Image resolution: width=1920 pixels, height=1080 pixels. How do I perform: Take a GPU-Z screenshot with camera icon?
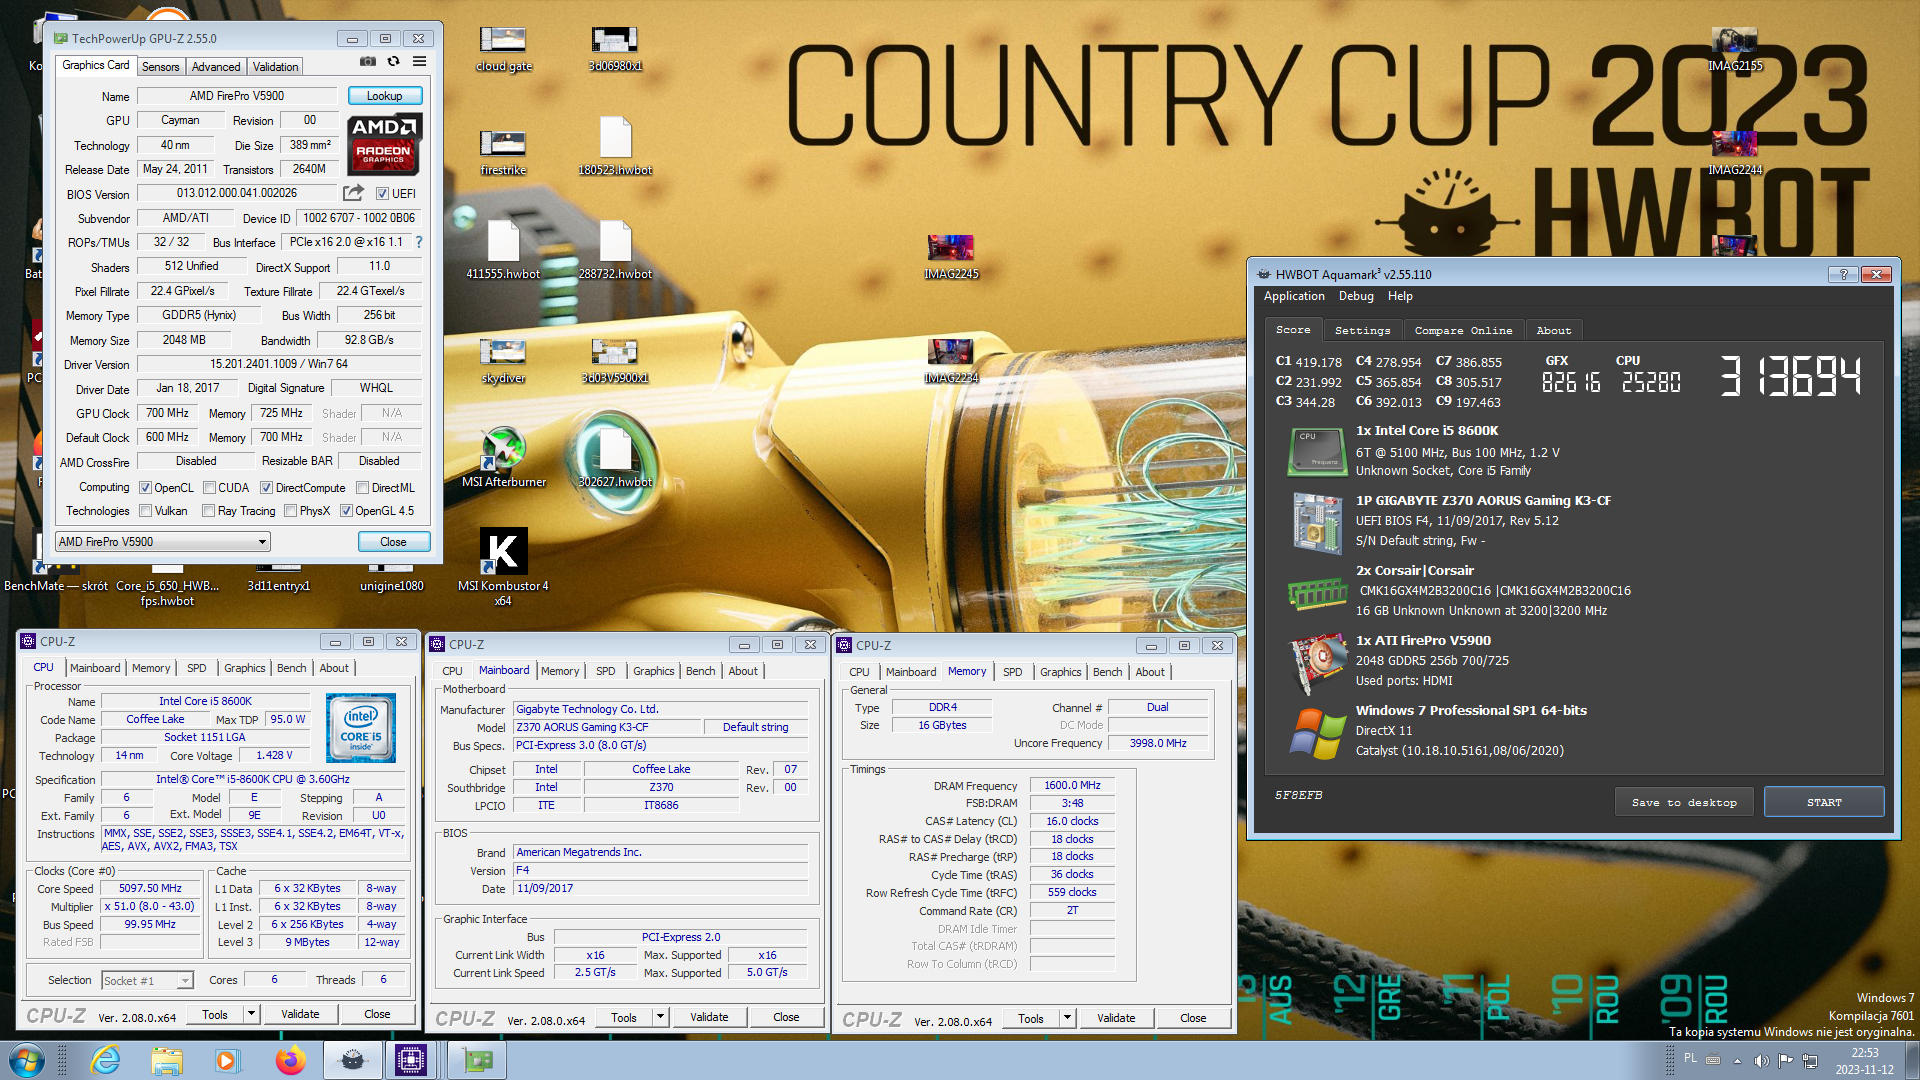pos(368,62)
